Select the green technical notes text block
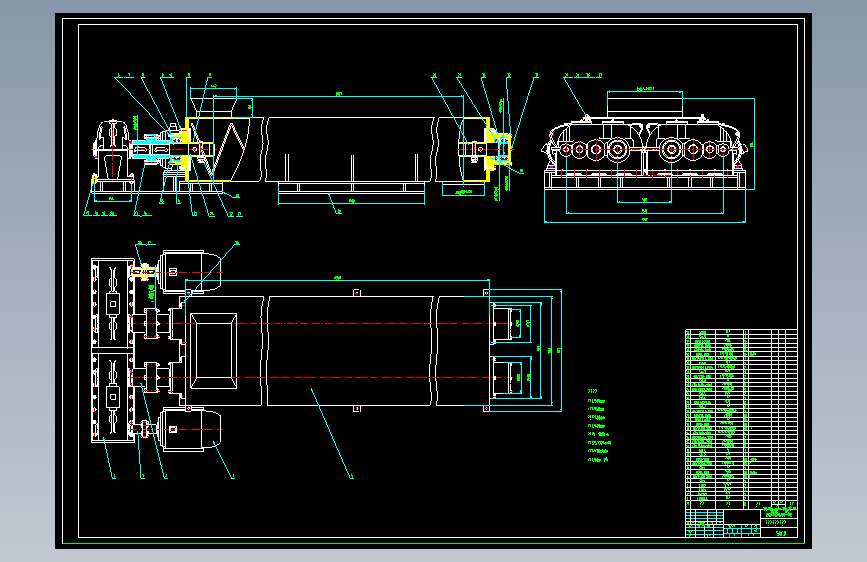867x562 pixels. (599, 425)
